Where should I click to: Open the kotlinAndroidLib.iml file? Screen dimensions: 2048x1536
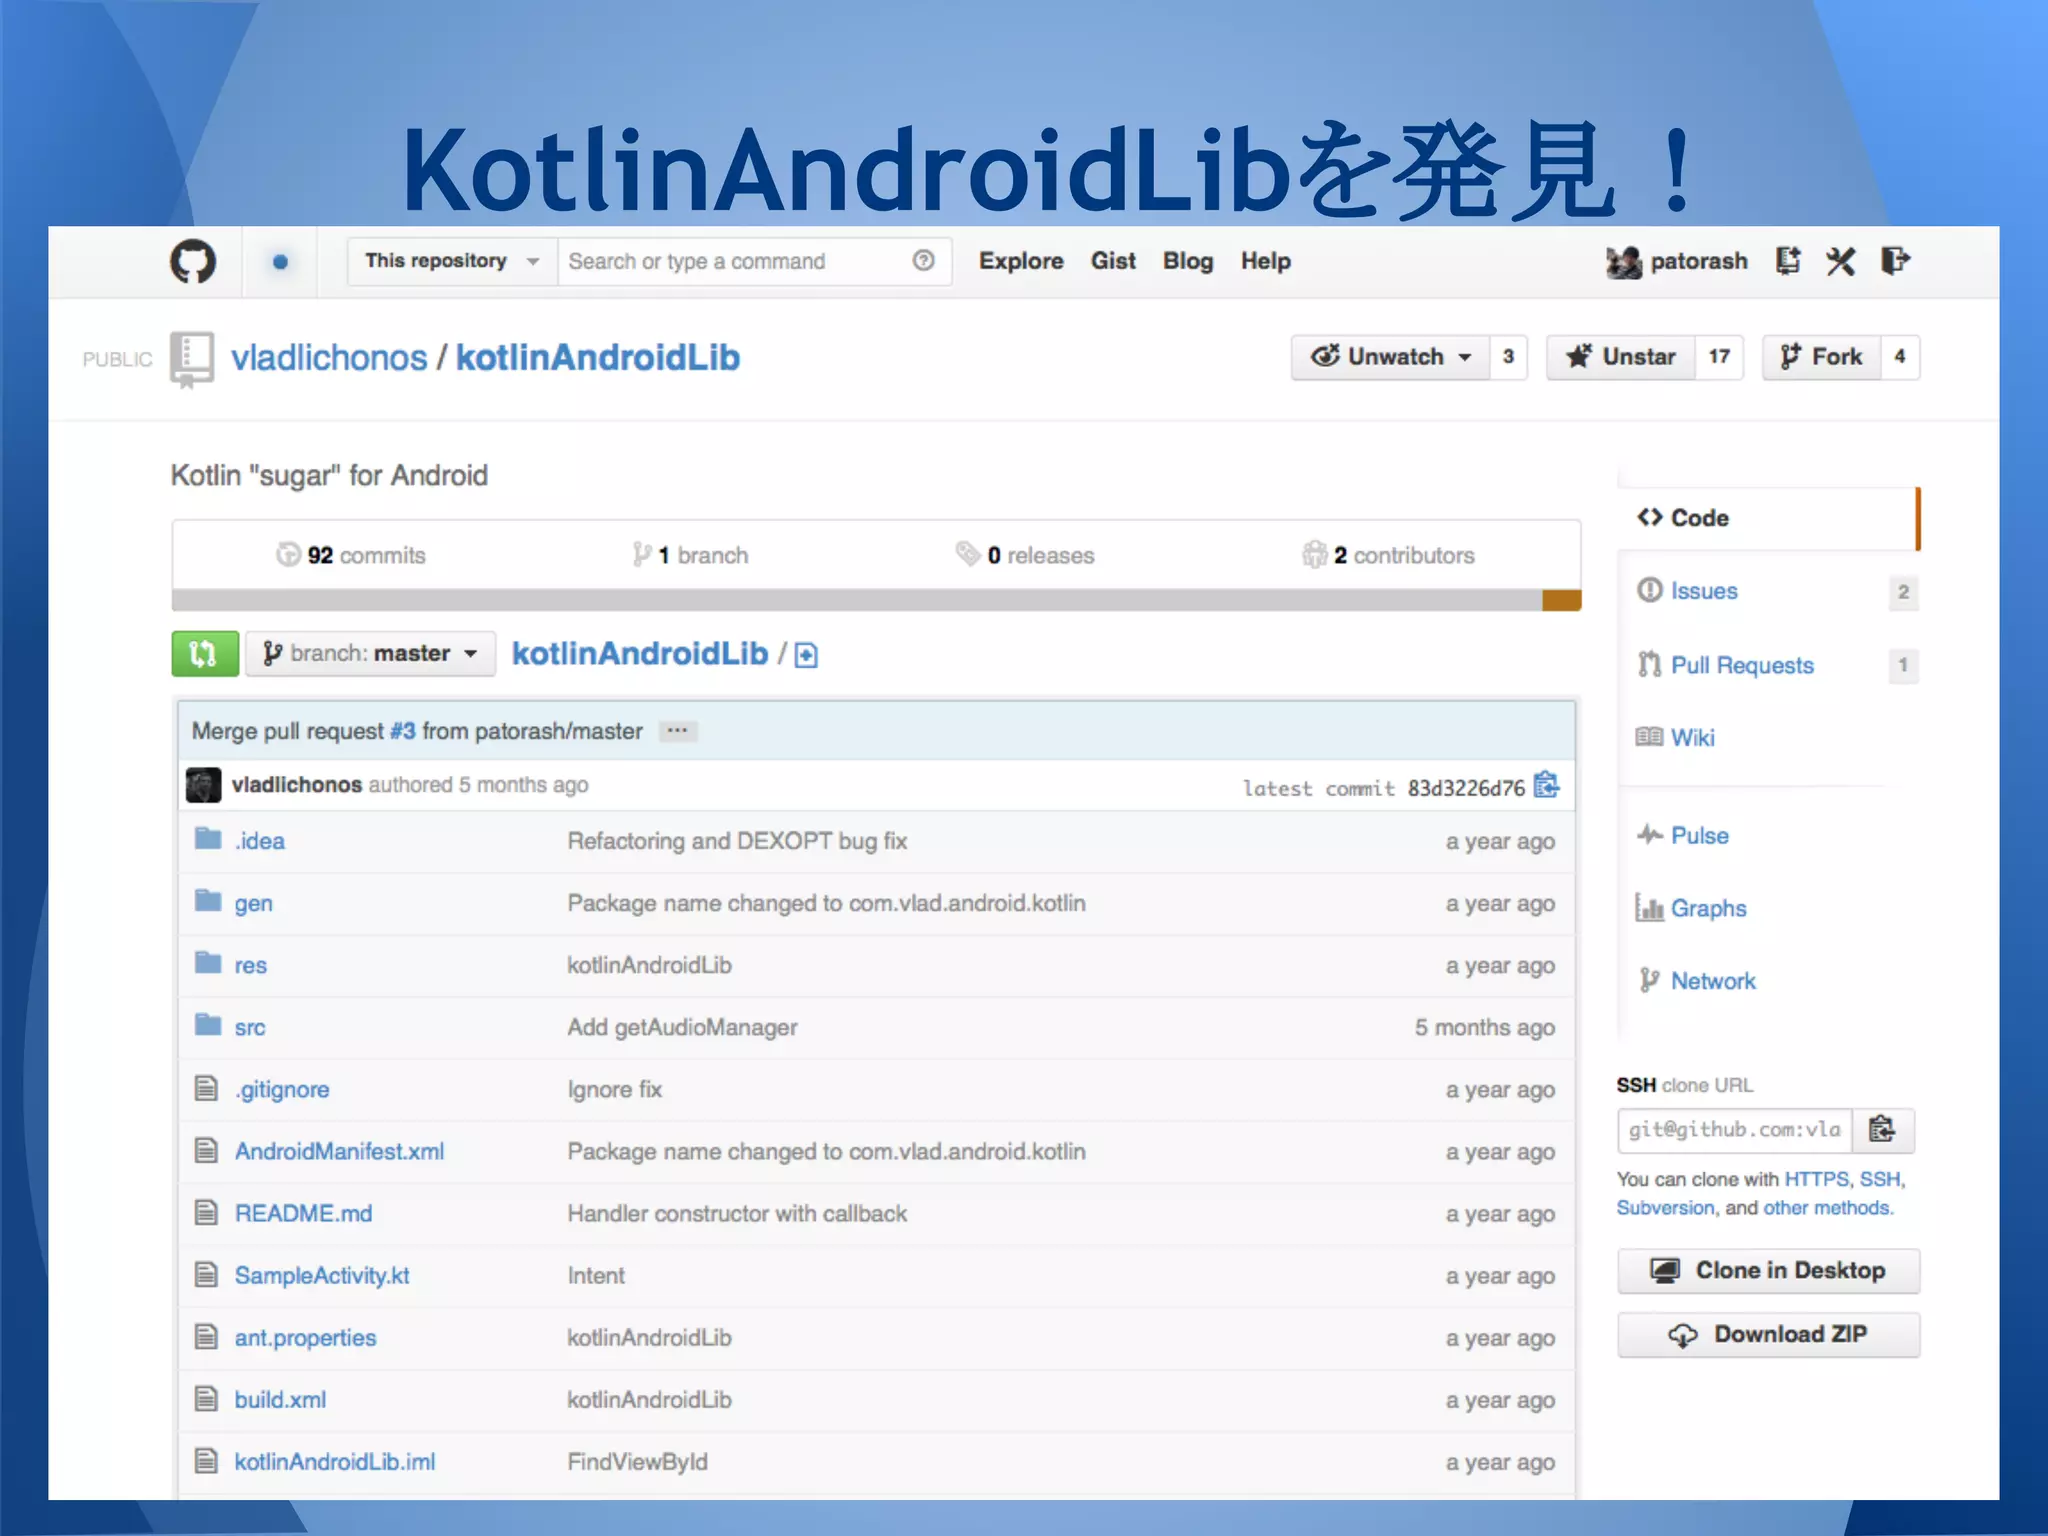pos(335,1462)
